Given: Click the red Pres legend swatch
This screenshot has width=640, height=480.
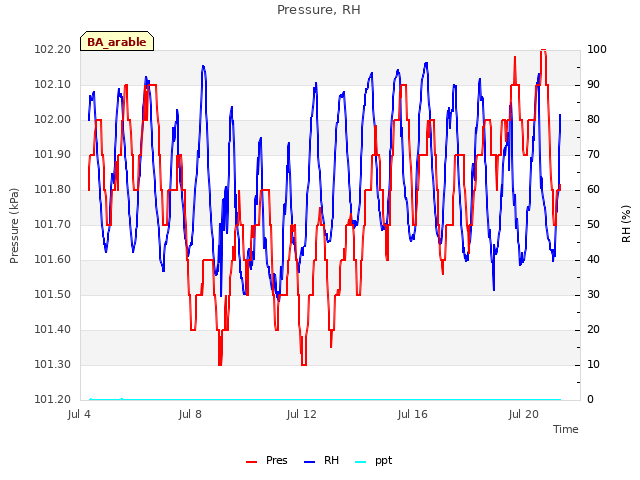Looking at the screenshot, I should 251,462.
